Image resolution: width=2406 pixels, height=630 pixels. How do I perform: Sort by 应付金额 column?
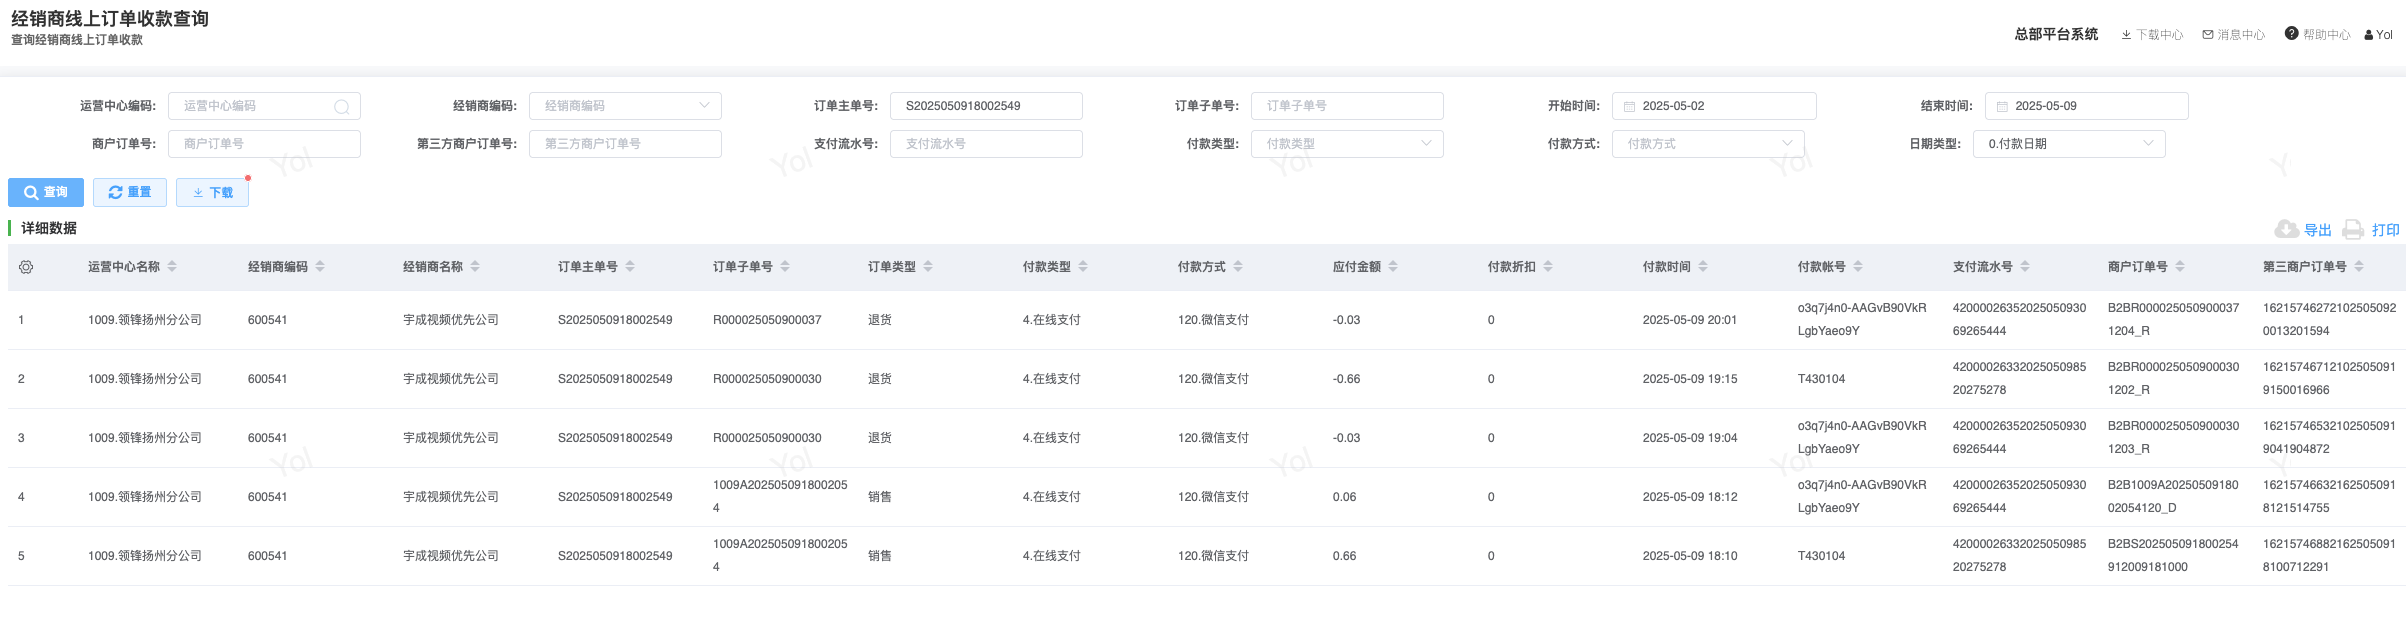pyautogui.click(x=1393, y=267)
